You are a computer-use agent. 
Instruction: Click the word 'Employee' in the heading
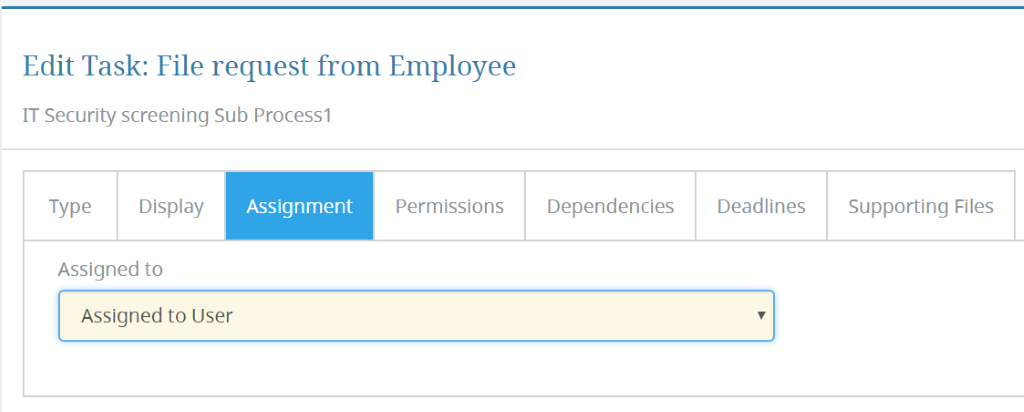(453, 67)
